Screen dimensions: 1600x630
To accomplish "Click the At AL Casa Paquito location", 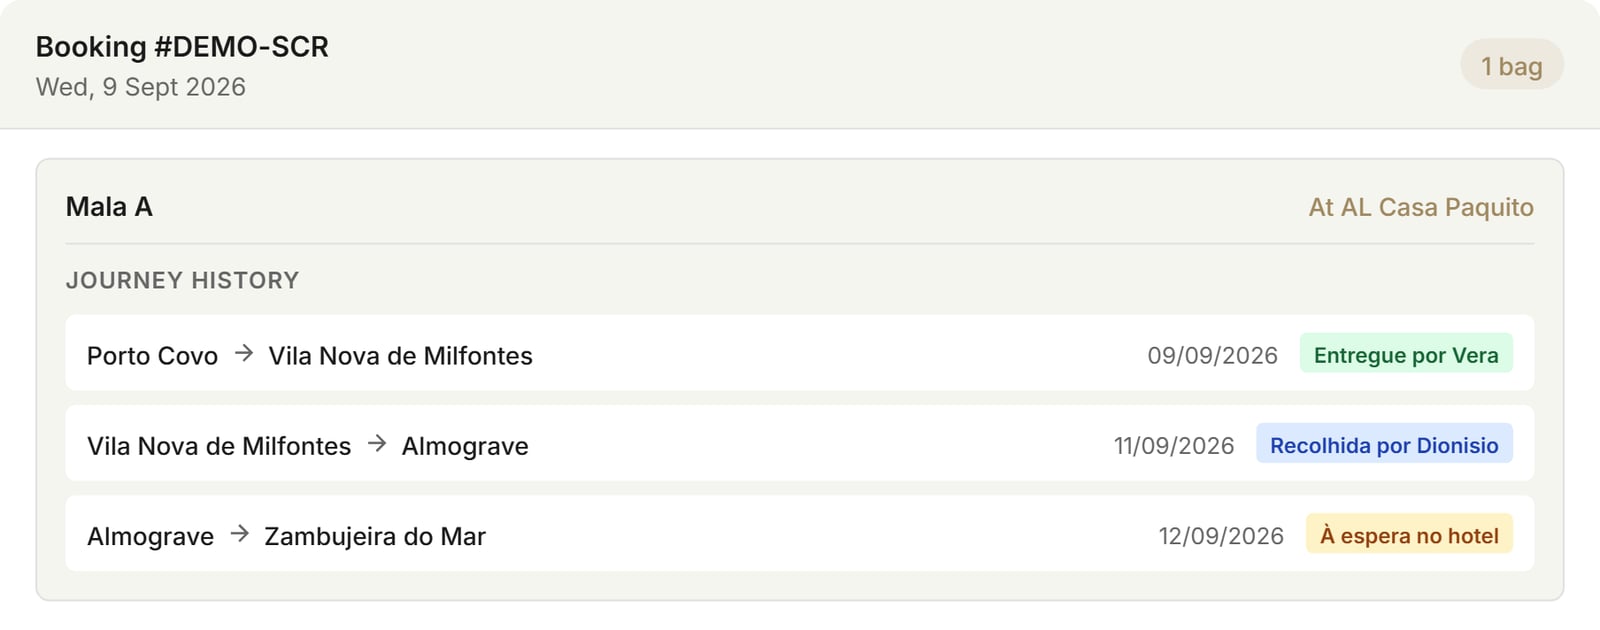I will (1421, 207).
